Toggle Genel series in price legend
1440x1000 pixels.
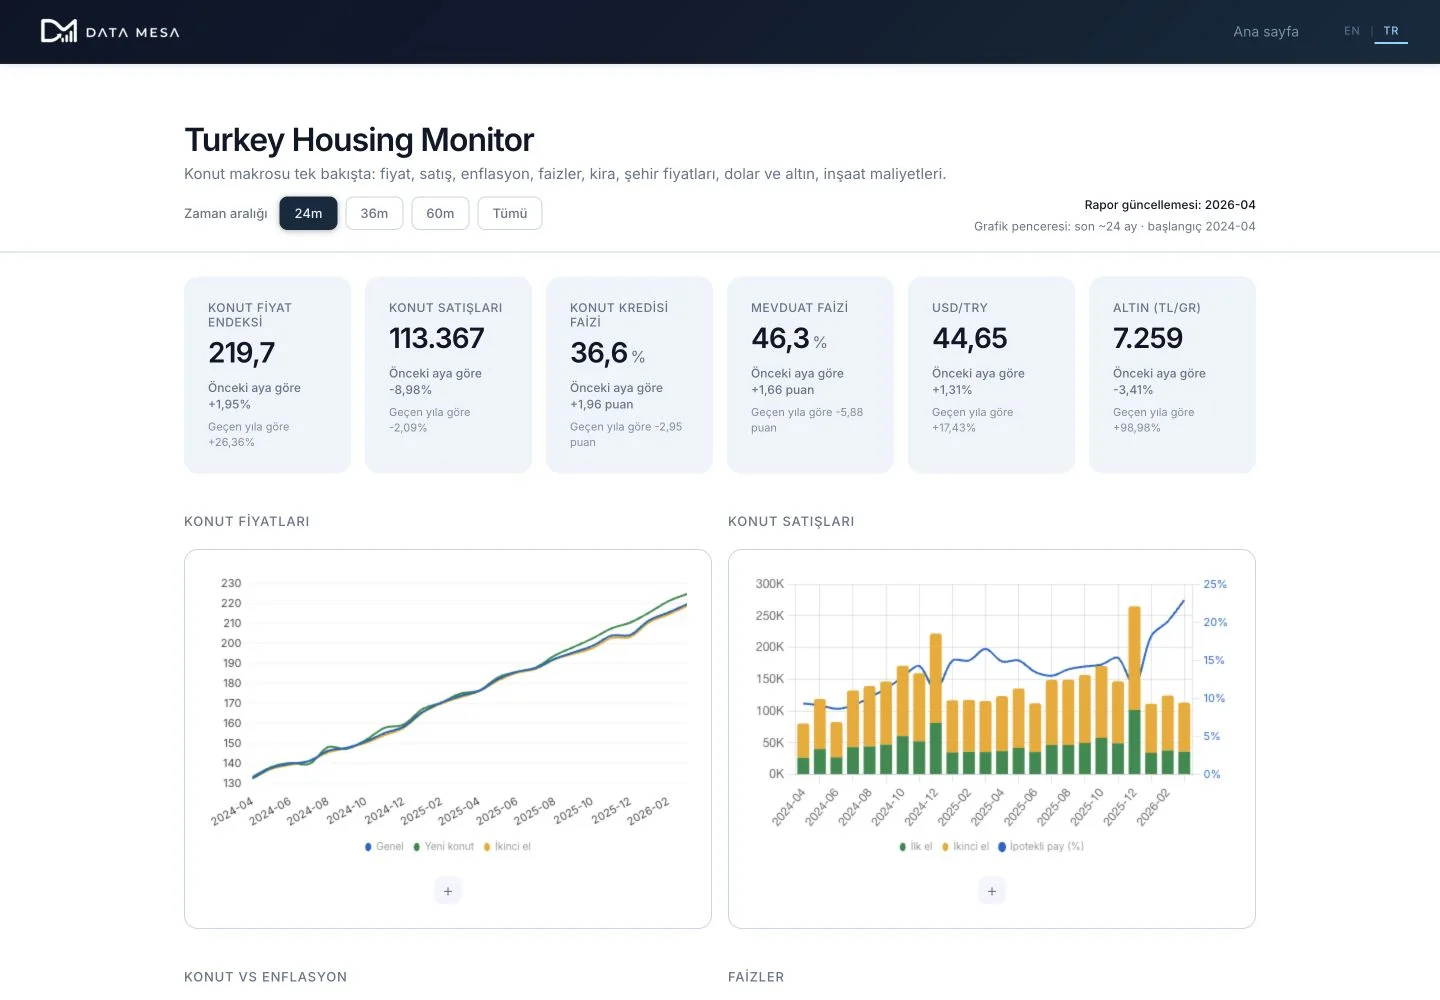384,846
